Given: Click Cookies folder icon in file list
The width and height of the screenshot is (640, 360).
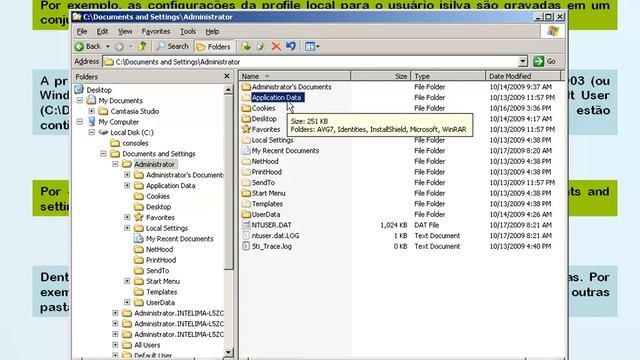Looking at the screenshot, I should pos(246,108).
